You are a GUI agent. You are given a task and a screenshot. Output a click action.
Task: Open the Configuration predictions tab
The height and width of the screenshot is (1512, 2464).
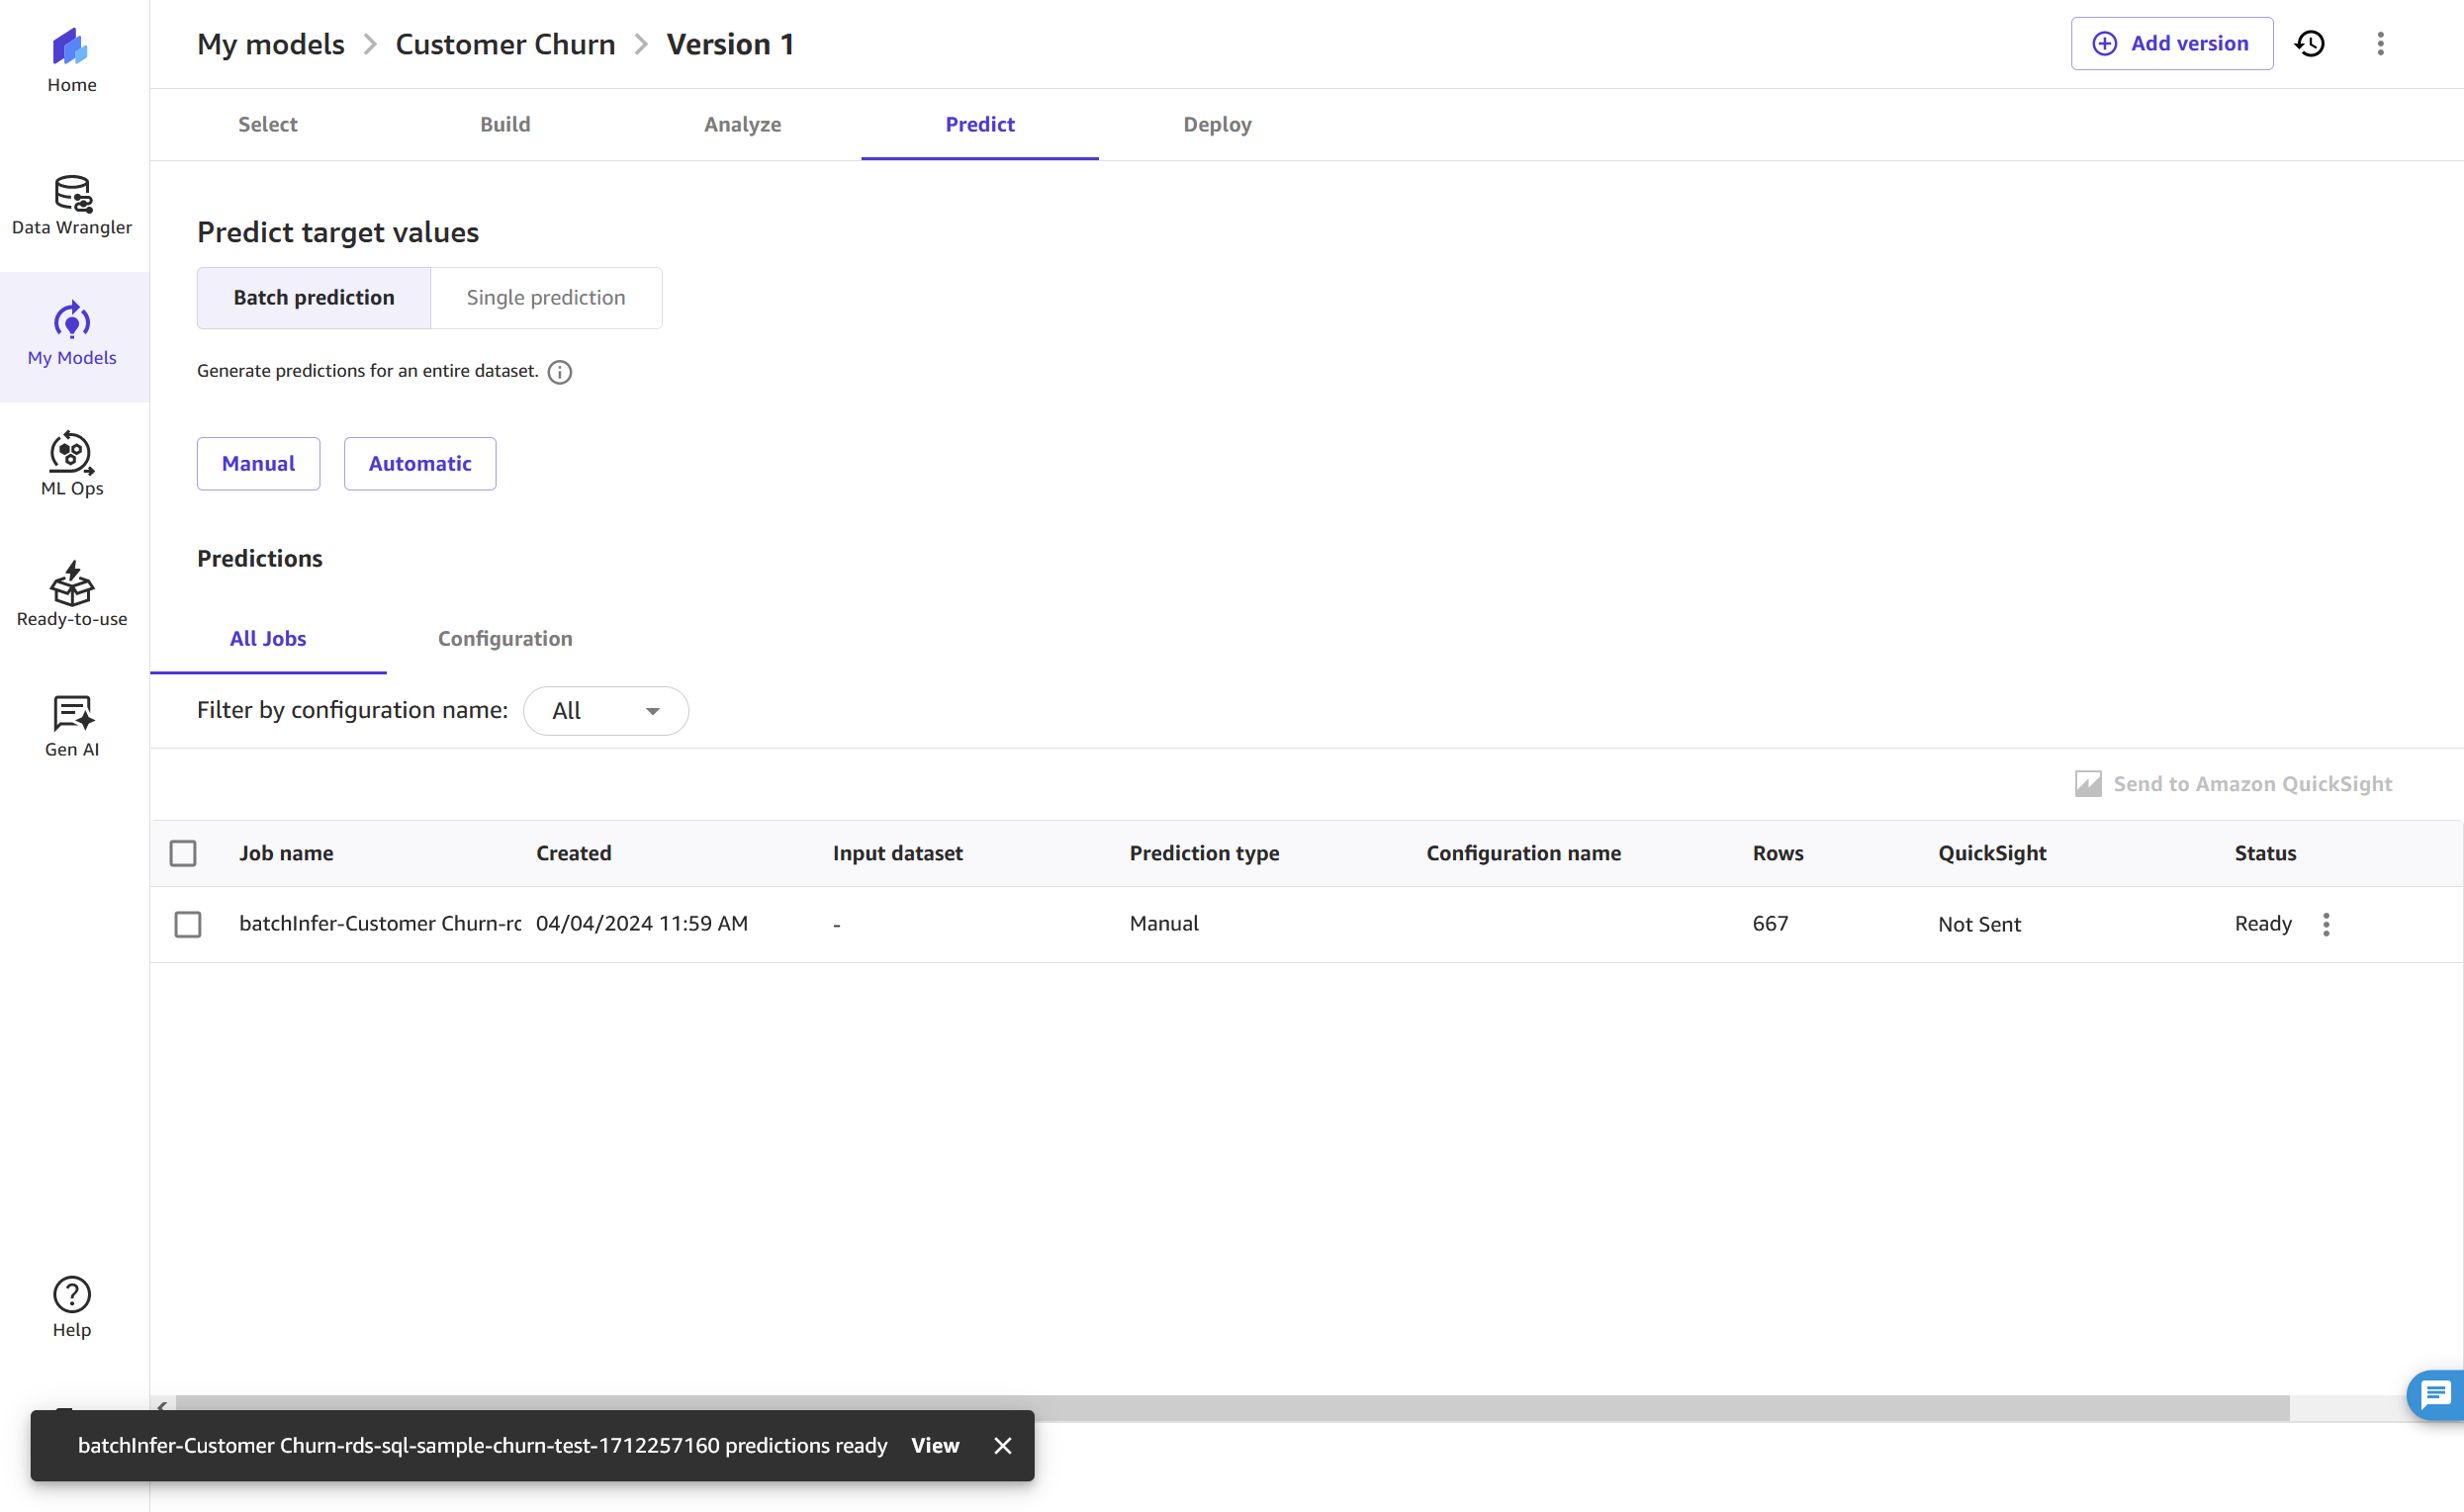505,638
